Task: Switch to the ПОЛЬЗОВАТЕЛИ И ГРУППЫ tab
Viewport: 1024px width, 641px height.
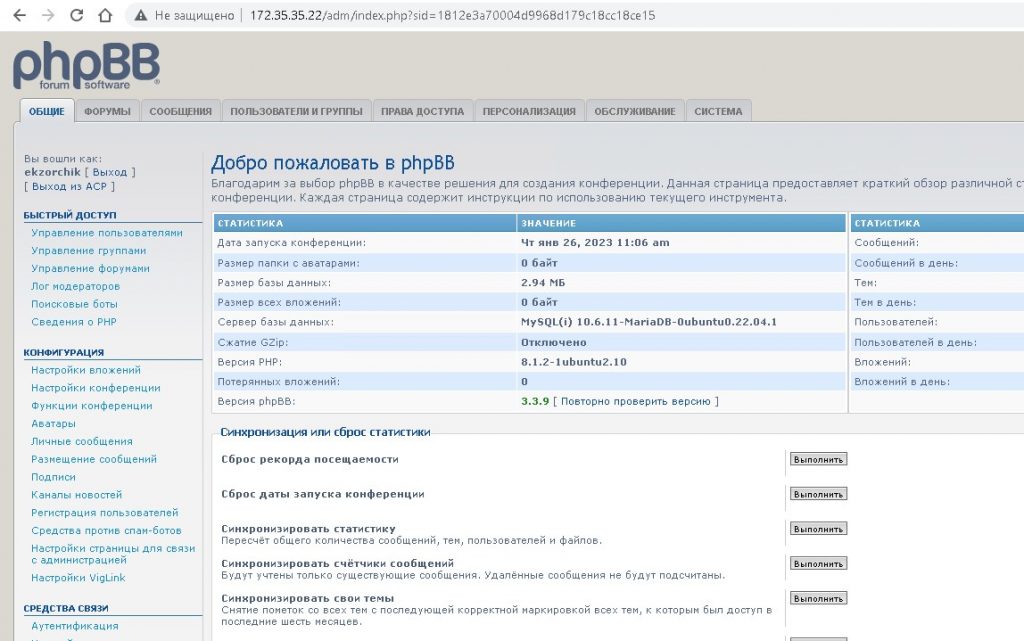Action: 296,112
